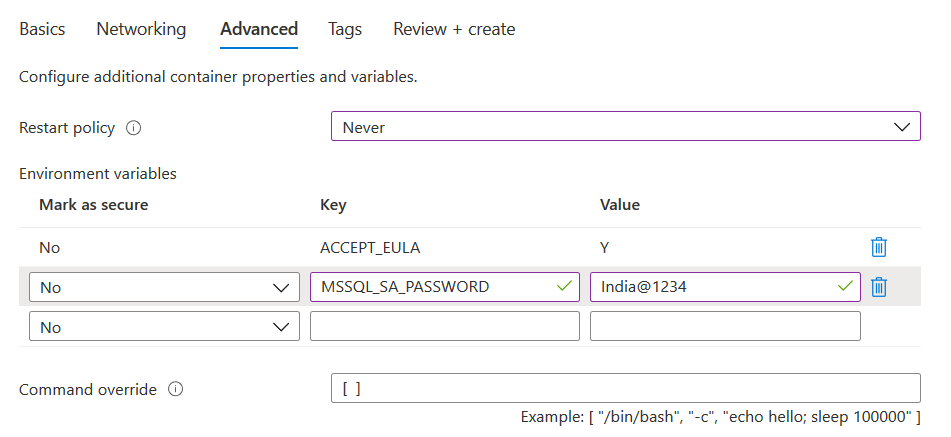The height and width of the screenshot is (437, 951).
Task: Click the empty Key input field
Action: click(x=444, y=327)
